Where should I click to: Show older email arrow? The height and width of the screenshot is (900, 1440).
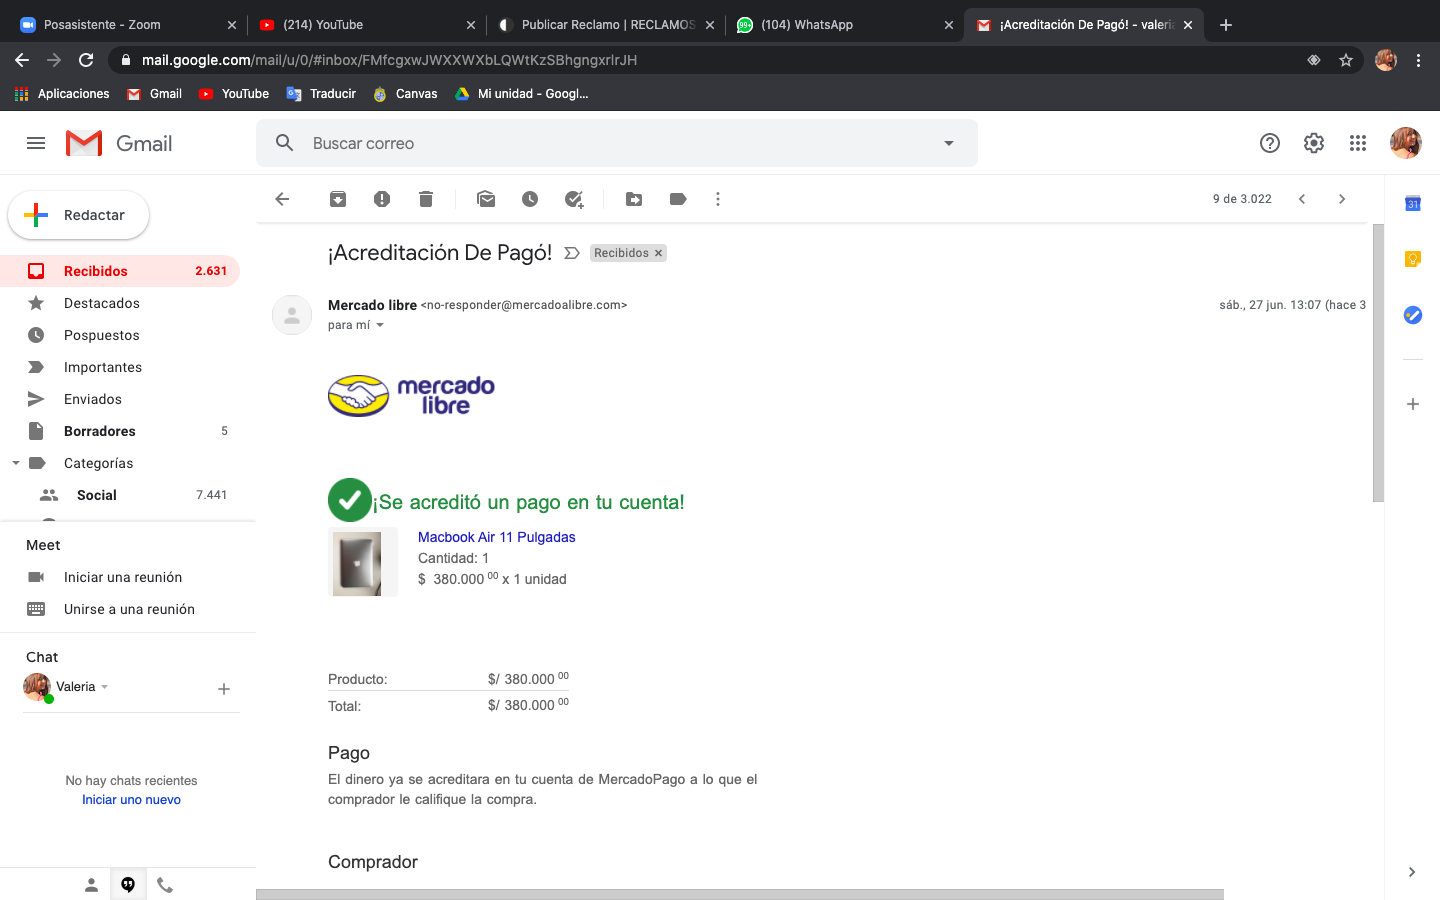tap(1342, 199)
